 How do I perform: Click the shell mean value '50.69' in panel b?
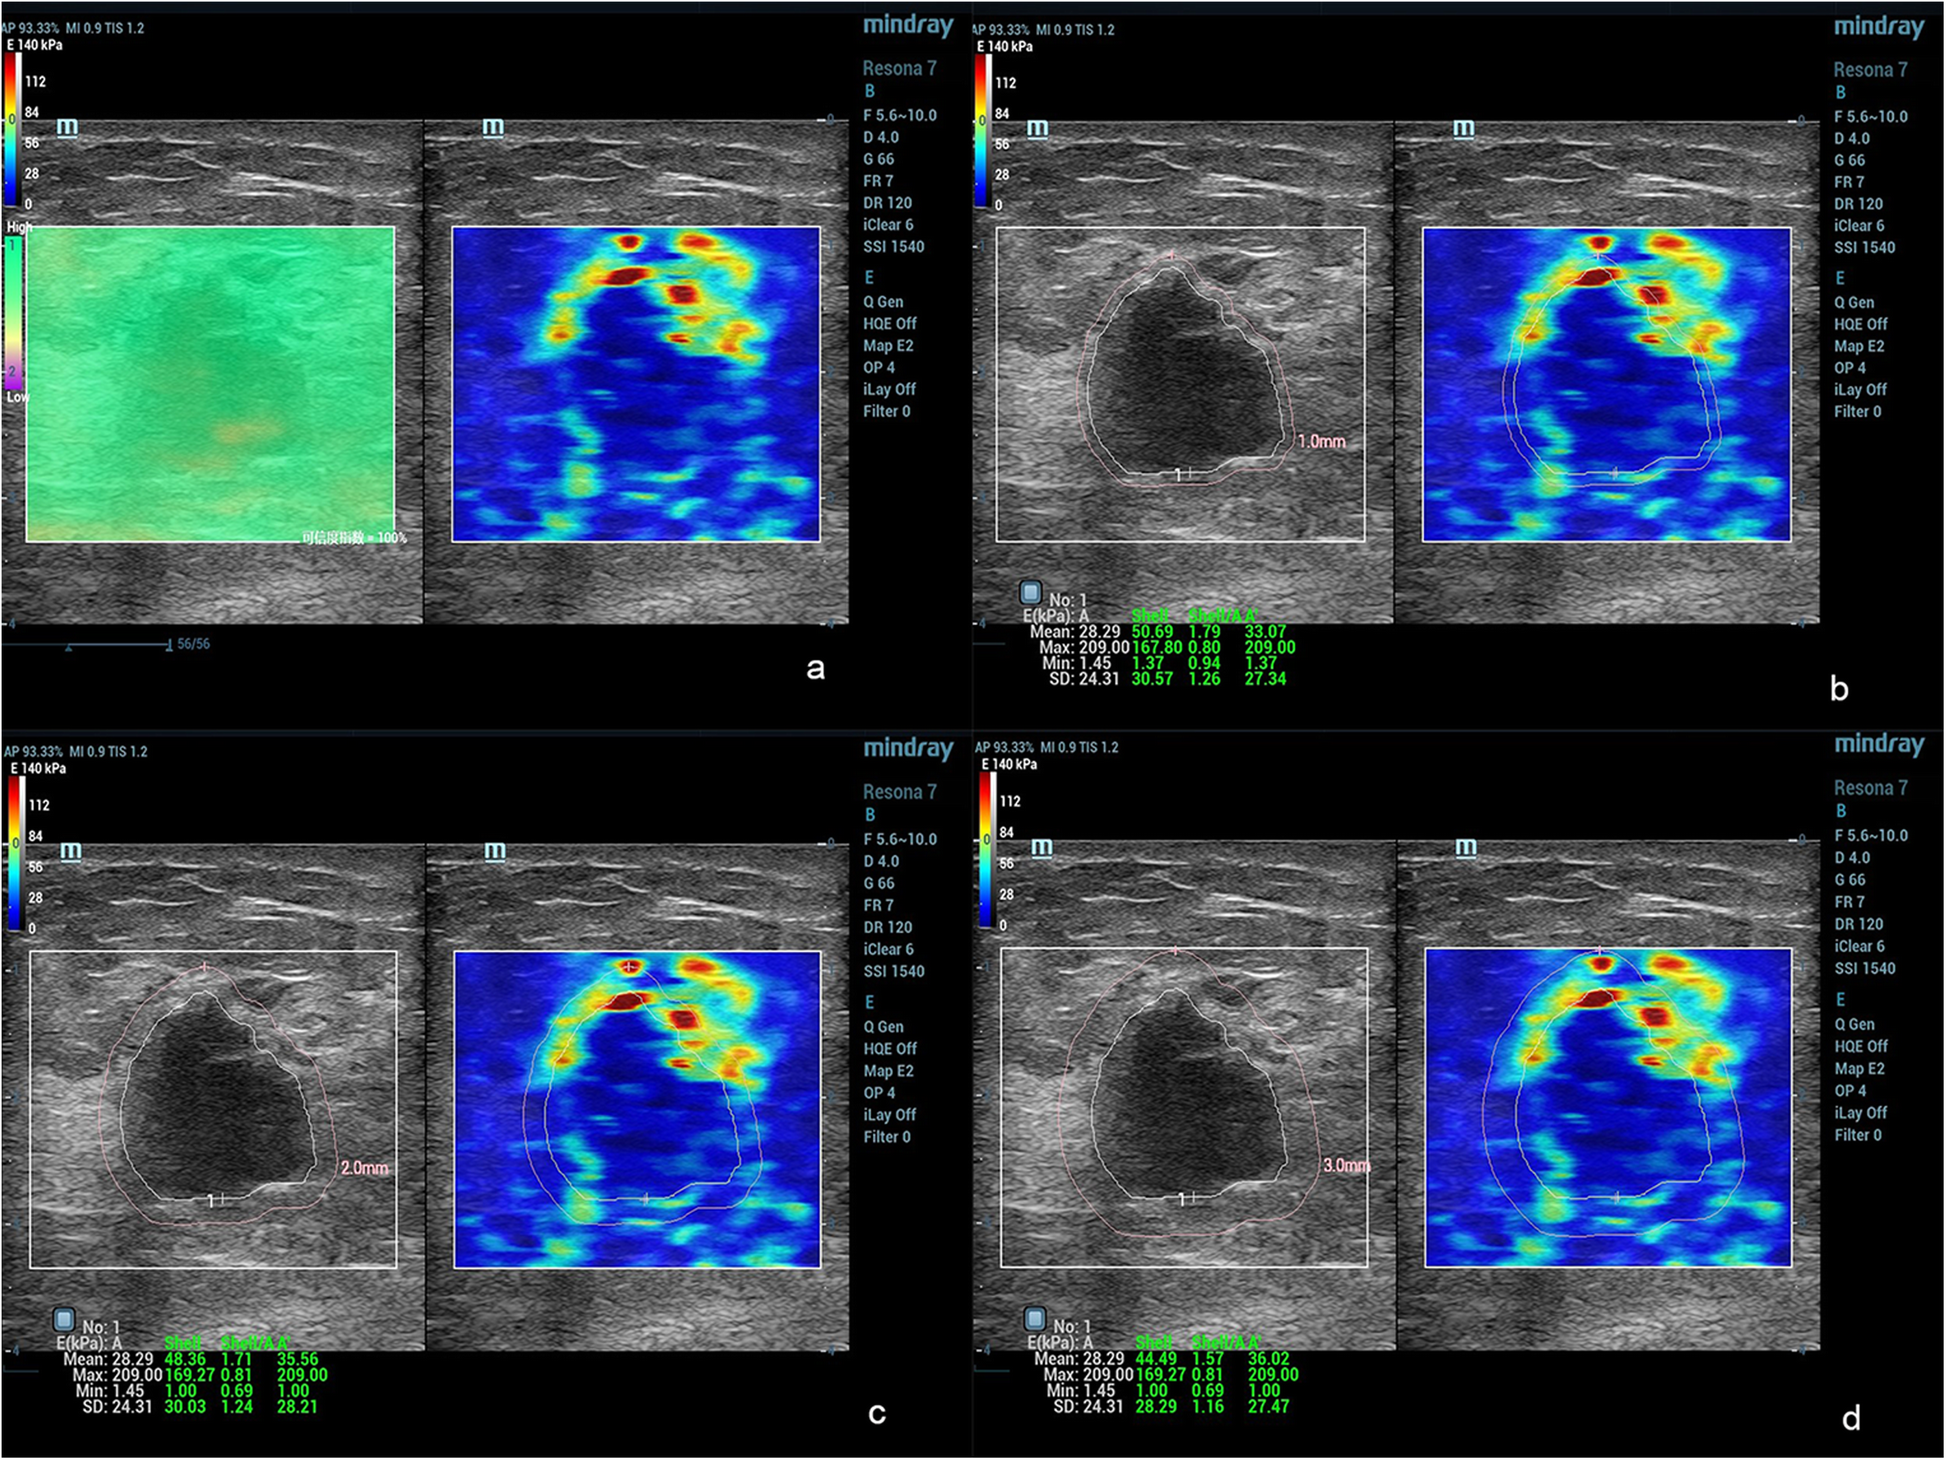[1152, 632]
